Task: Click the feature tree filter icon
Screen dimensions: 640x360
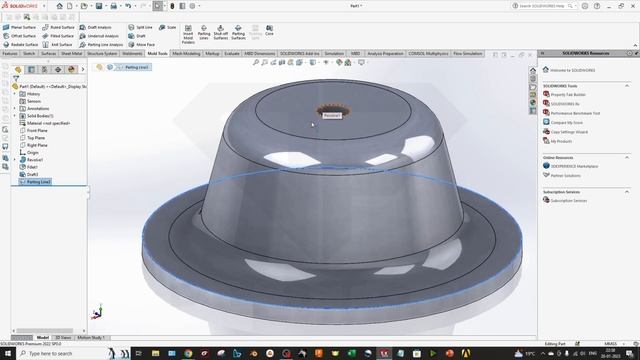Action: [x=16, y=78]
